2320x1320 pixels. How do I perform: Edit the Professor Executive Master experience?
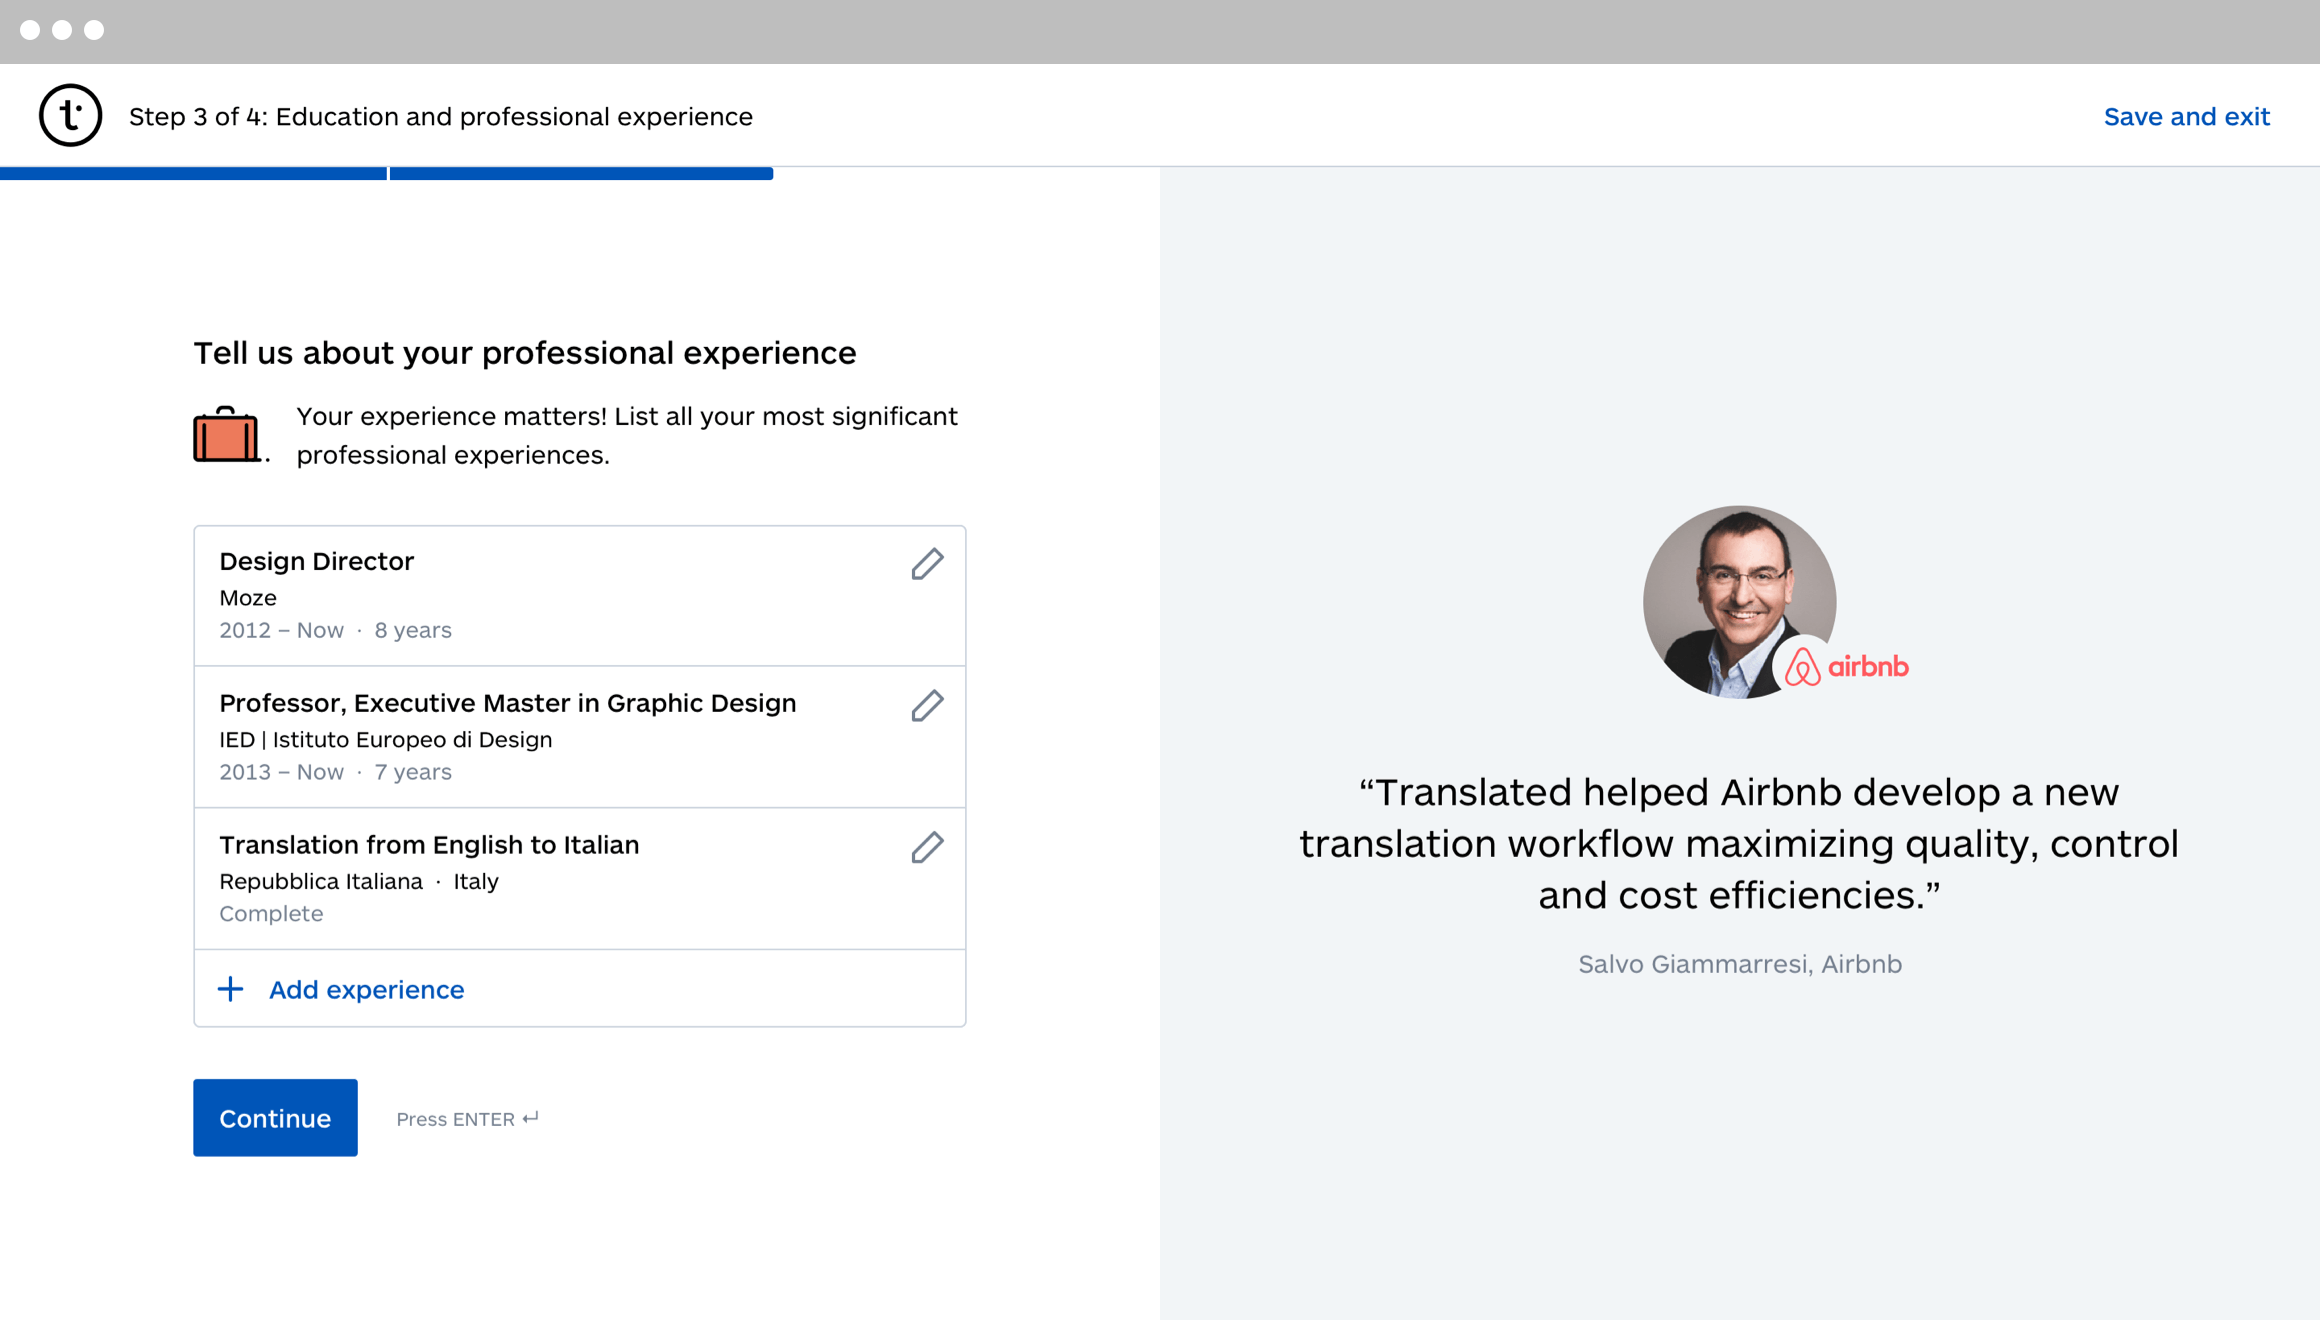click(x=927, y=706)
